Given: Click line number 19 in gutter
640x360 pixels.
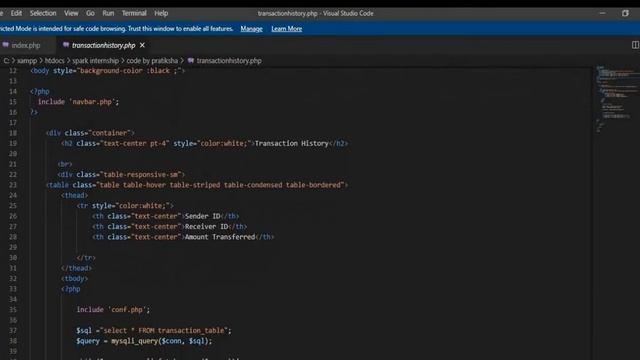Looking at the screenshot, I should click(x=13, y=143).
